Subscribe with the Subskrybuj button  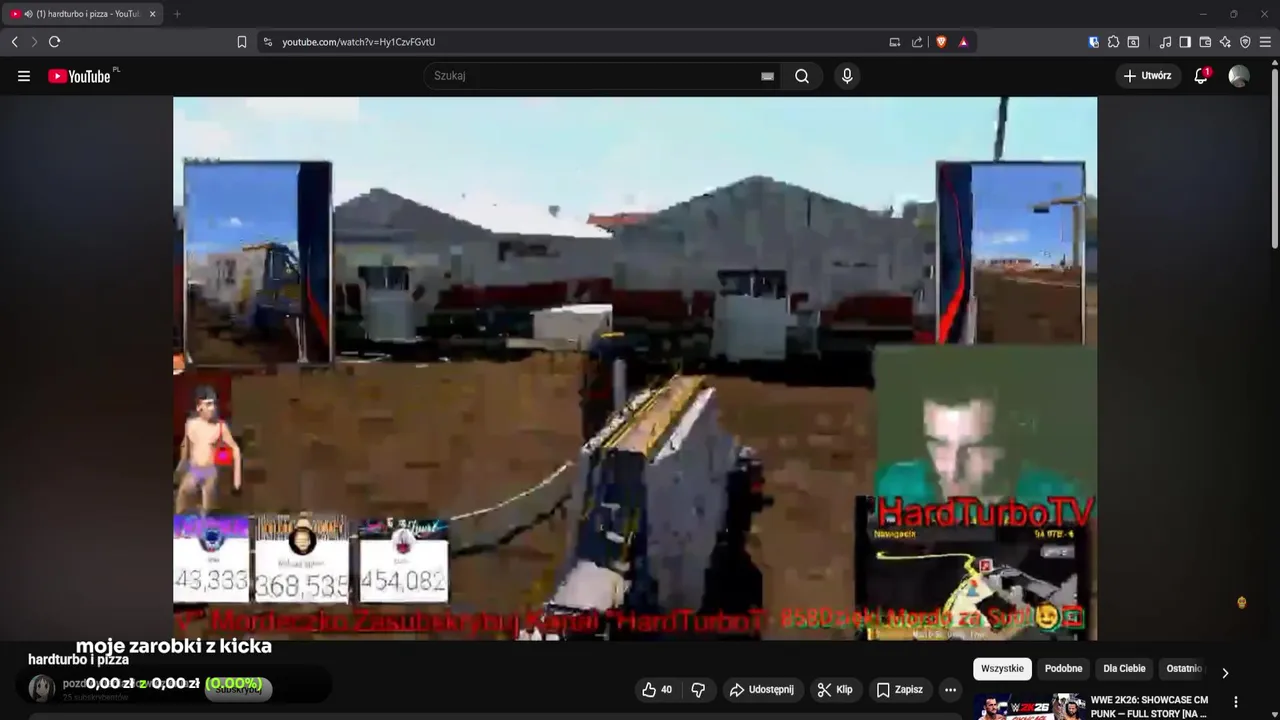(x=238, y=689)
